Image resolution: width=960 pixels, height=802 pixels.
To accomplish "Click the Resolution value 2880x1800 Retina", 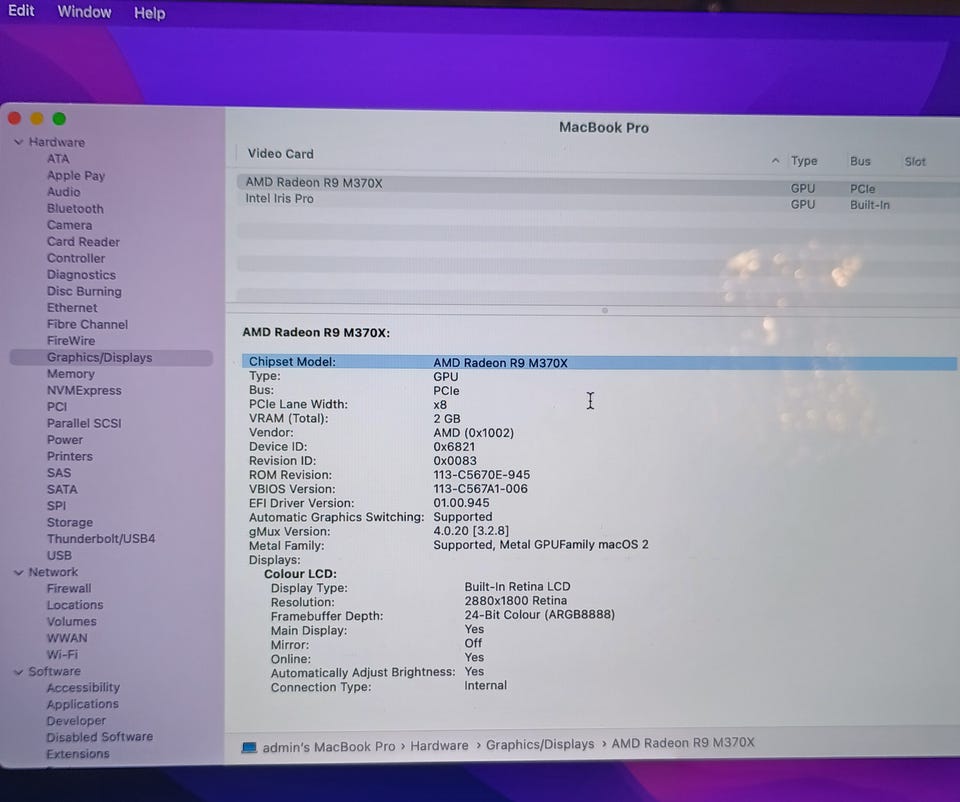I will (x=516, y=601).
